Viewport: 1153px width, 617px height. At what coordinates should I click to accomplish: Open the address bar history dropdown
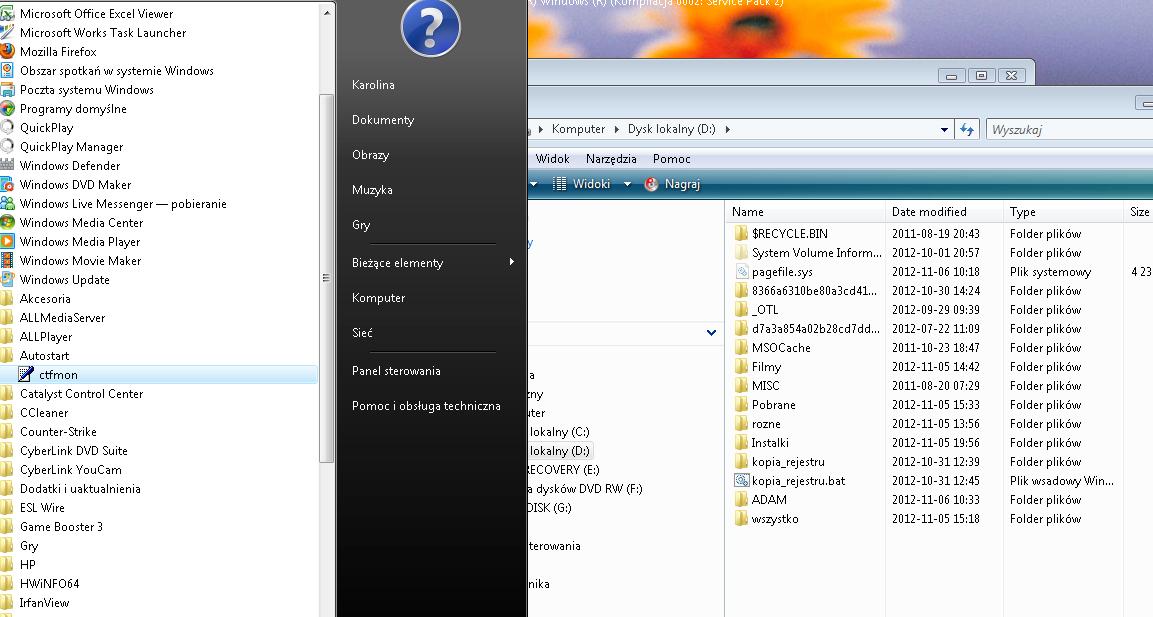(944, 129)
